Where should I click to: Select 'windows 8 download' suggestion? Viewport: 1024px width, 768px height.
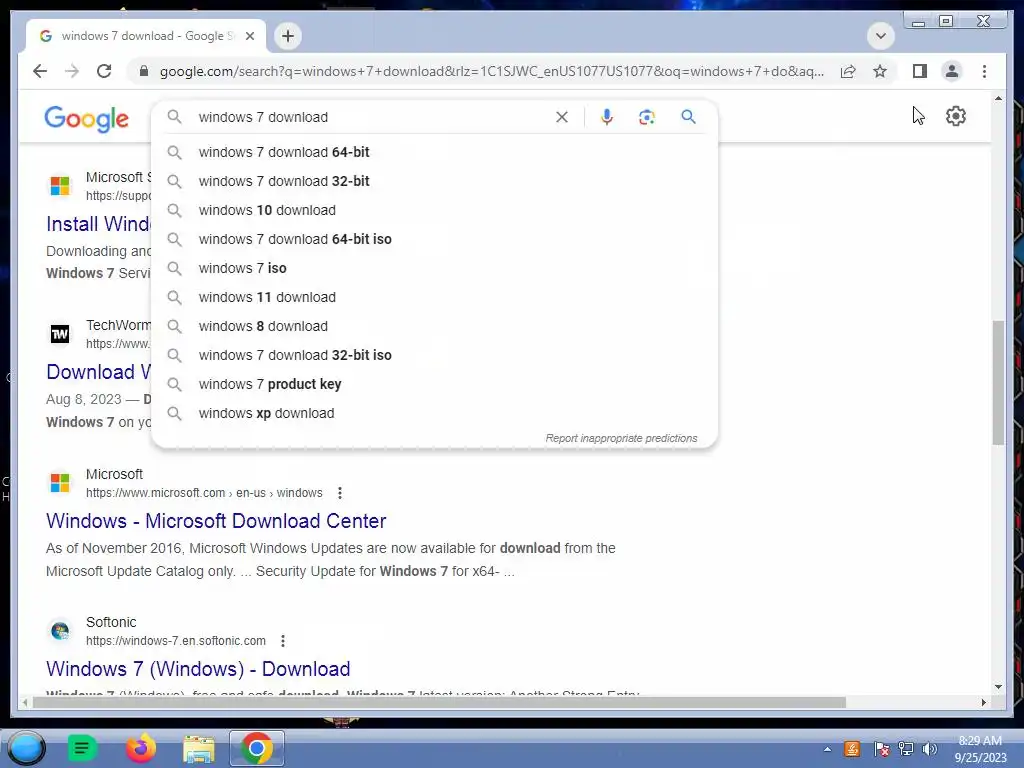click(434, 326)
